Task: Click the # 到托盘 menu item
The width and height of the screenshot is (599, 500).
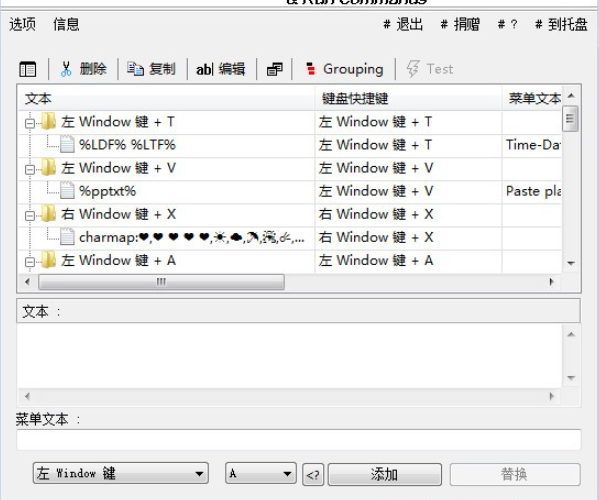Action: (x=561, y=24)
